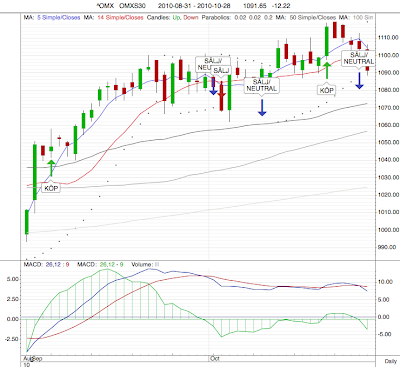Image resolution: width=400 pixels, height=367 pixels.
Task: Click the green MACD 26,12 - 9 legend
Action: click(x=100, y=264)
